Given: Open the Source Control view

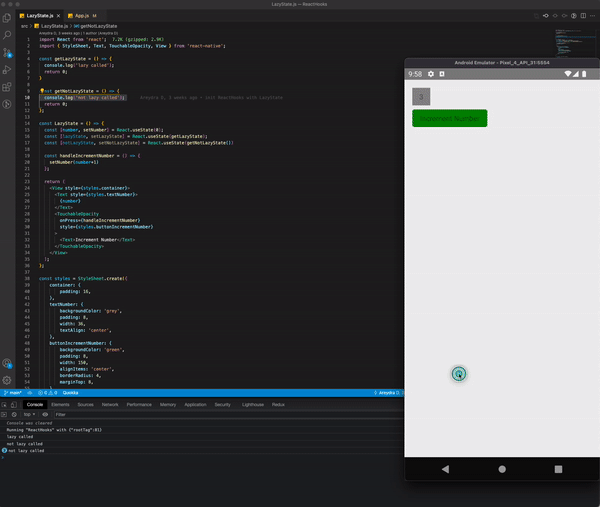Looking at the screenshot, I should click(7, 51).
